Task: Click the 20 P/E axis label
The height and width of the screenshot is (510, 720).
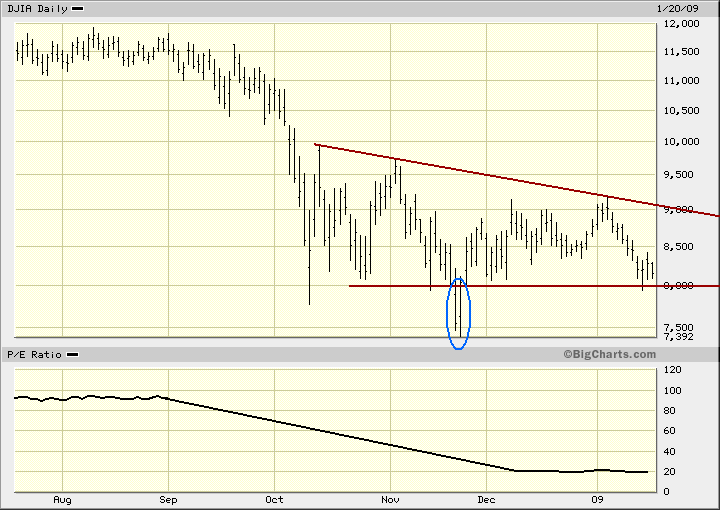Action: click(670, 472)
